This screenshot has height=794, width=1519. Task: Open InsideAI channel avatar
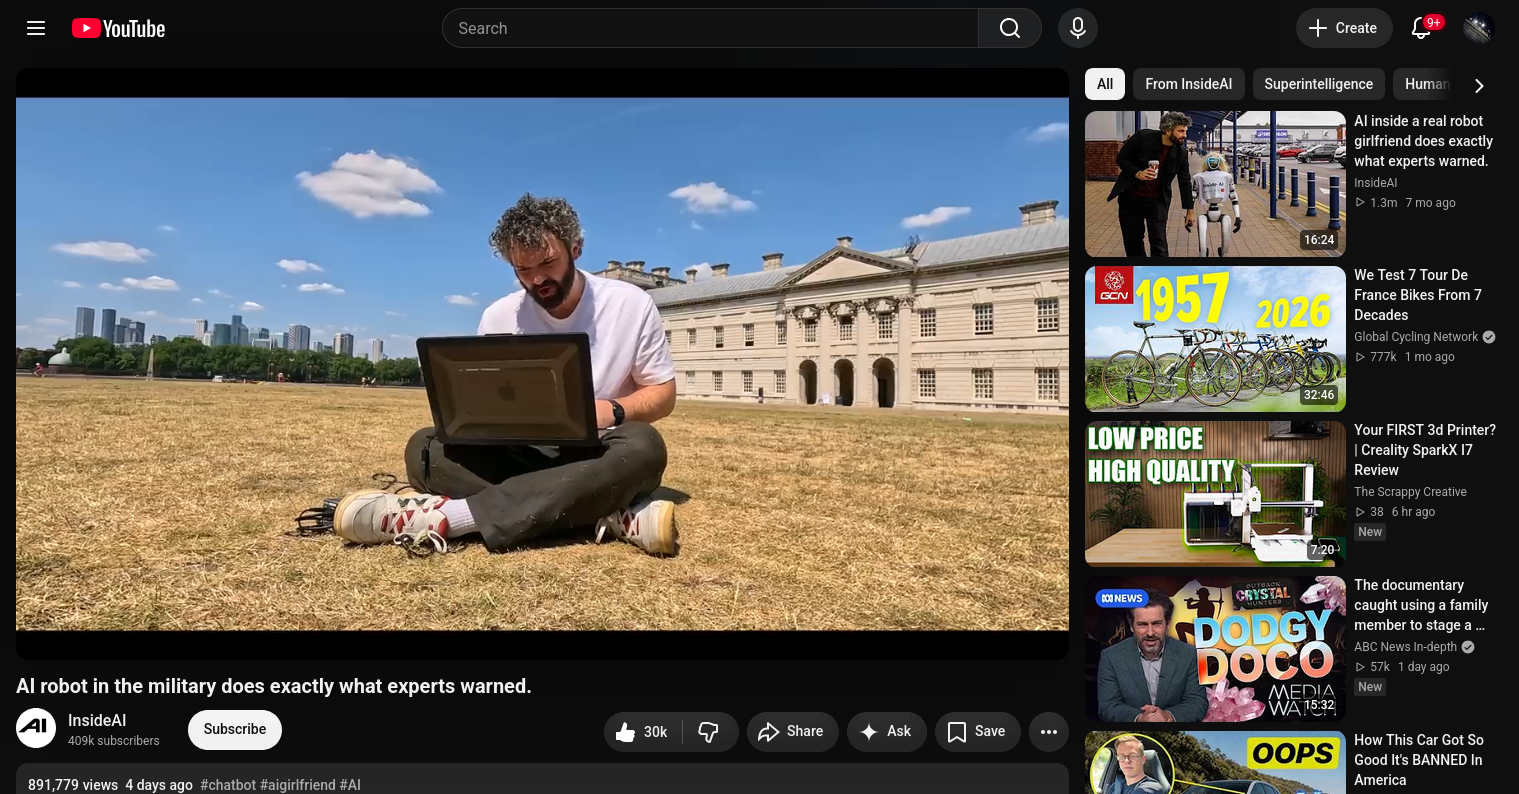(36, 728)
